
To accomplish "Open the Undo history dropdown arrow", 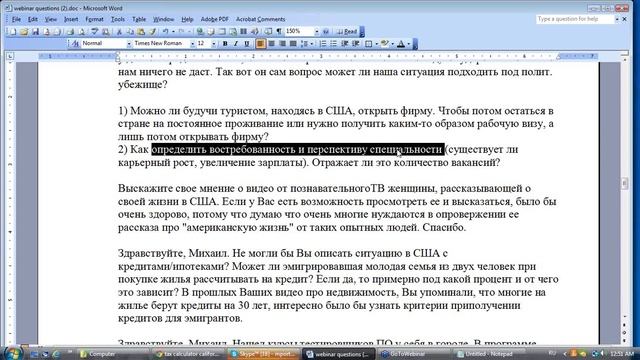I will 173,31.
